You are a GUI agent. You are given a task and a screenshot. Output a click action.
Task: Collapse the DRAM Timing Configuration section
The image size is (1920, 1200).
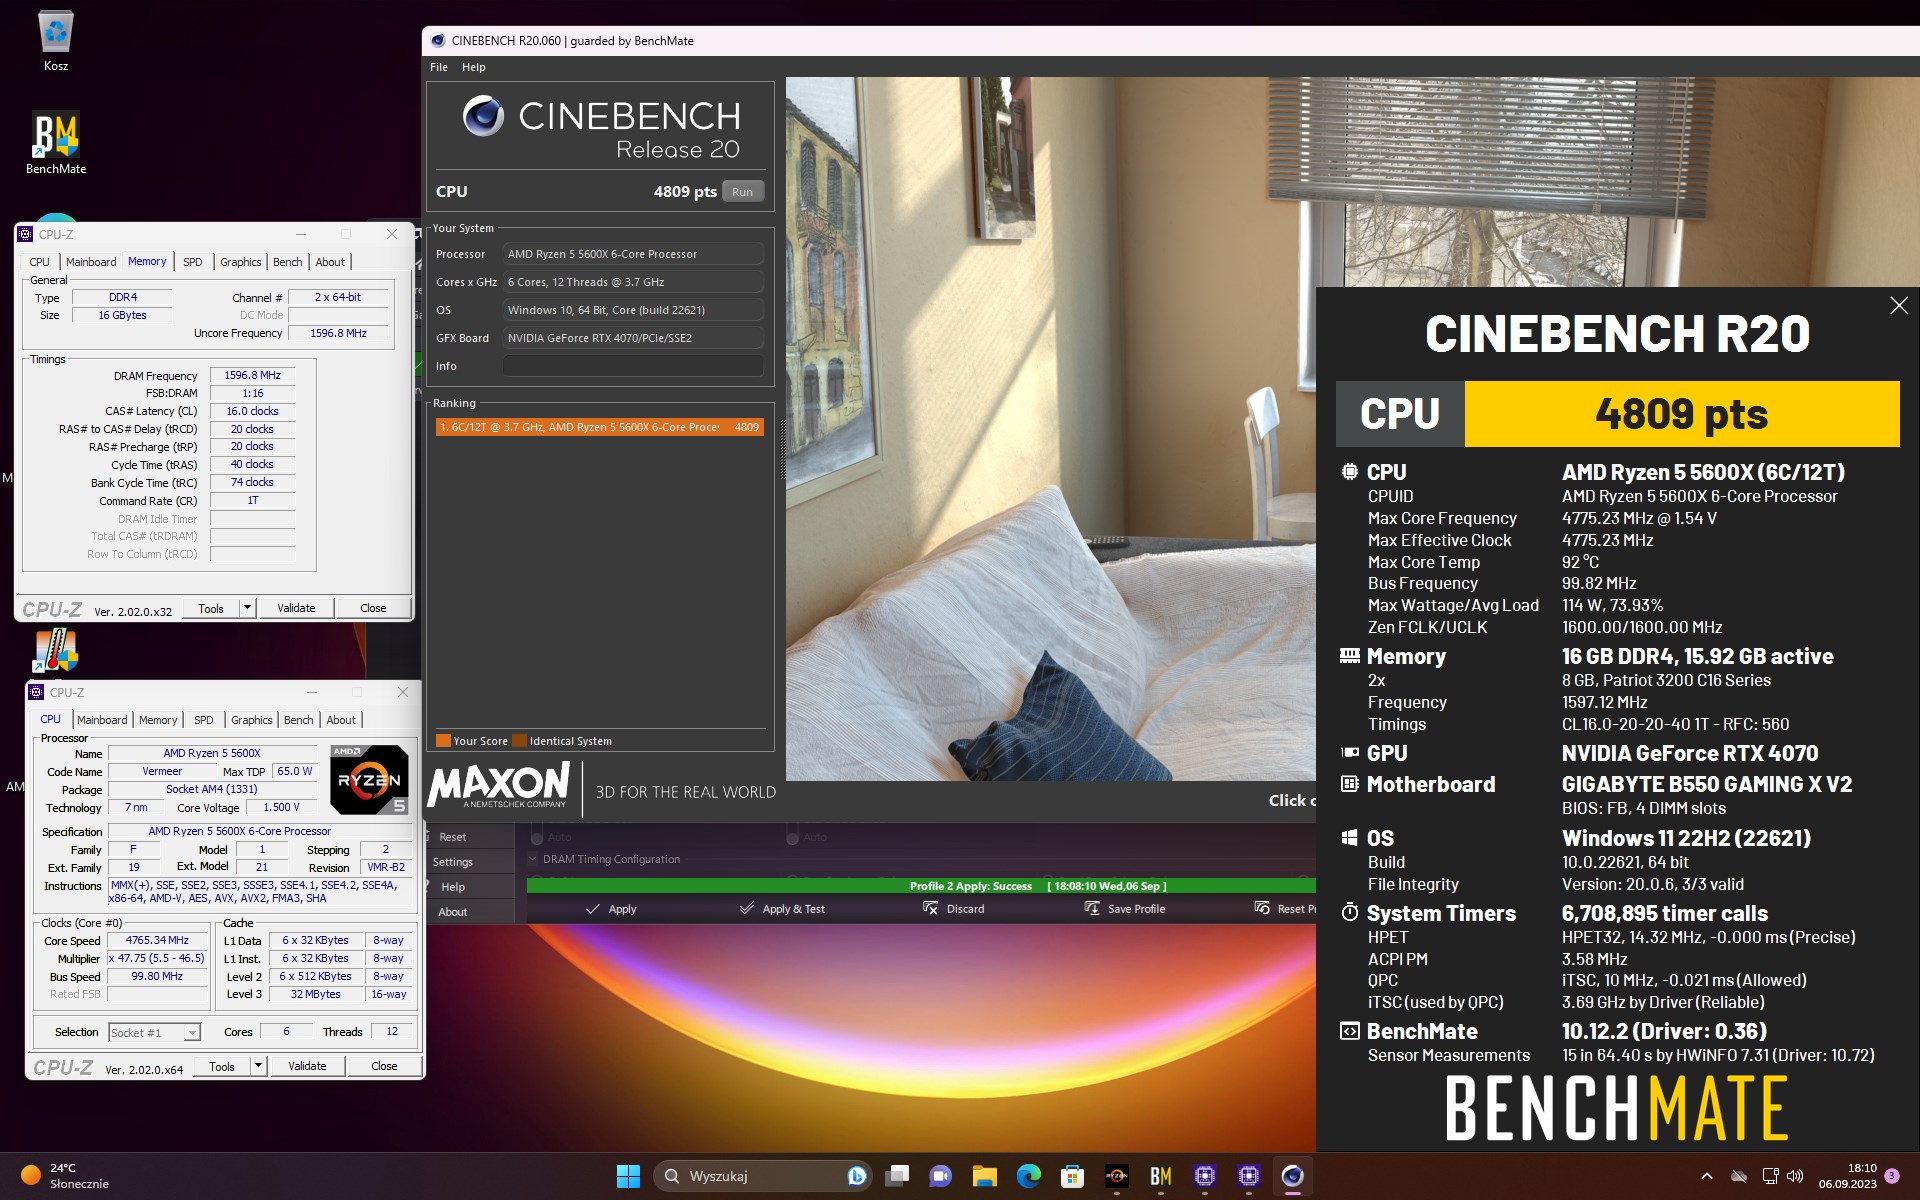[533, 859]
